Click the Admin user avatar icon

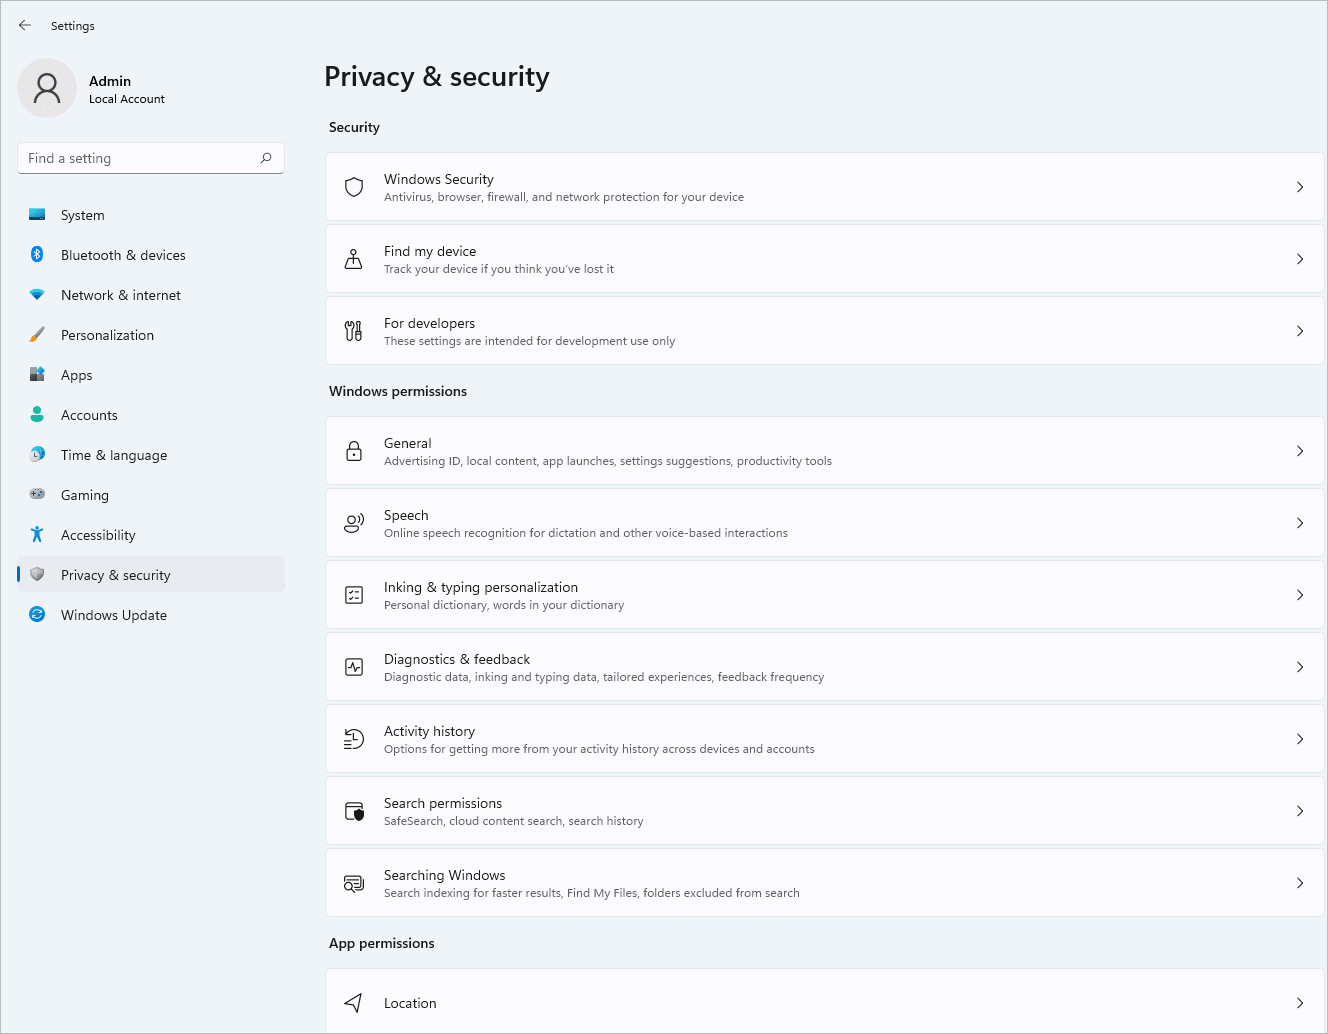47,88
